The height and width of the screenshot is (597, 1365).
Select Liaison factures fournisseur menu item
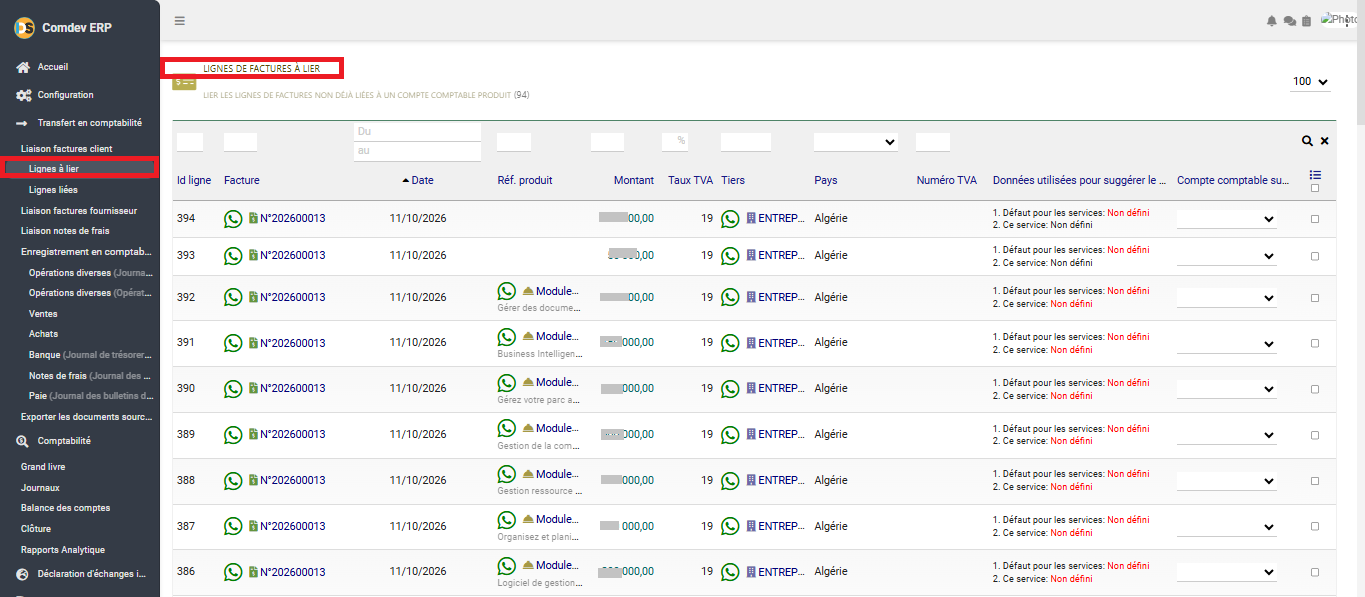coord(79,211)
